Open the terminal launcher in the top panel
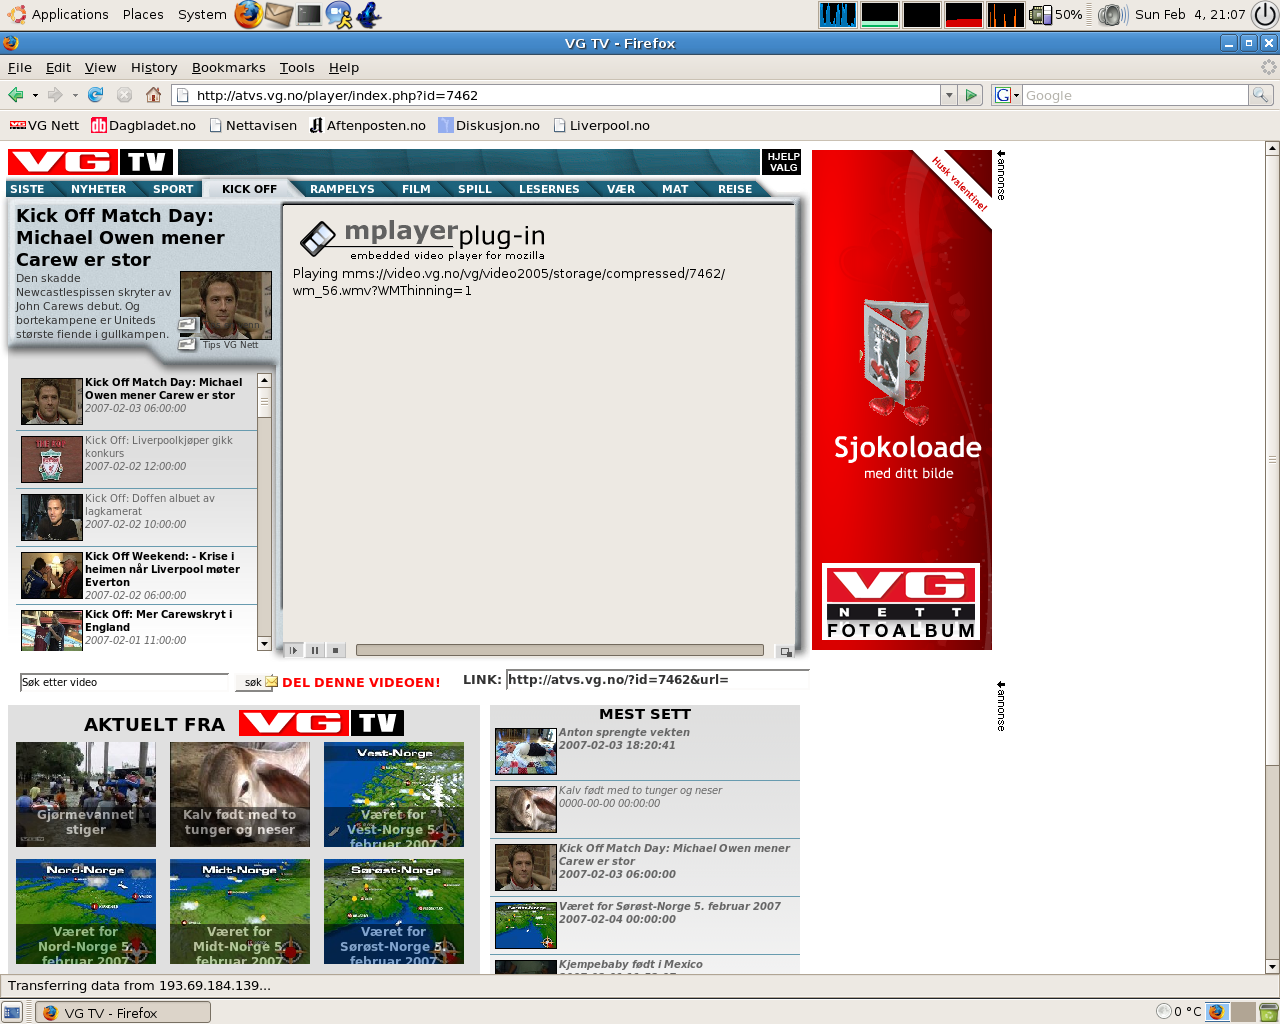The width and height of the screenshot is (1280, 1024). 309,14
